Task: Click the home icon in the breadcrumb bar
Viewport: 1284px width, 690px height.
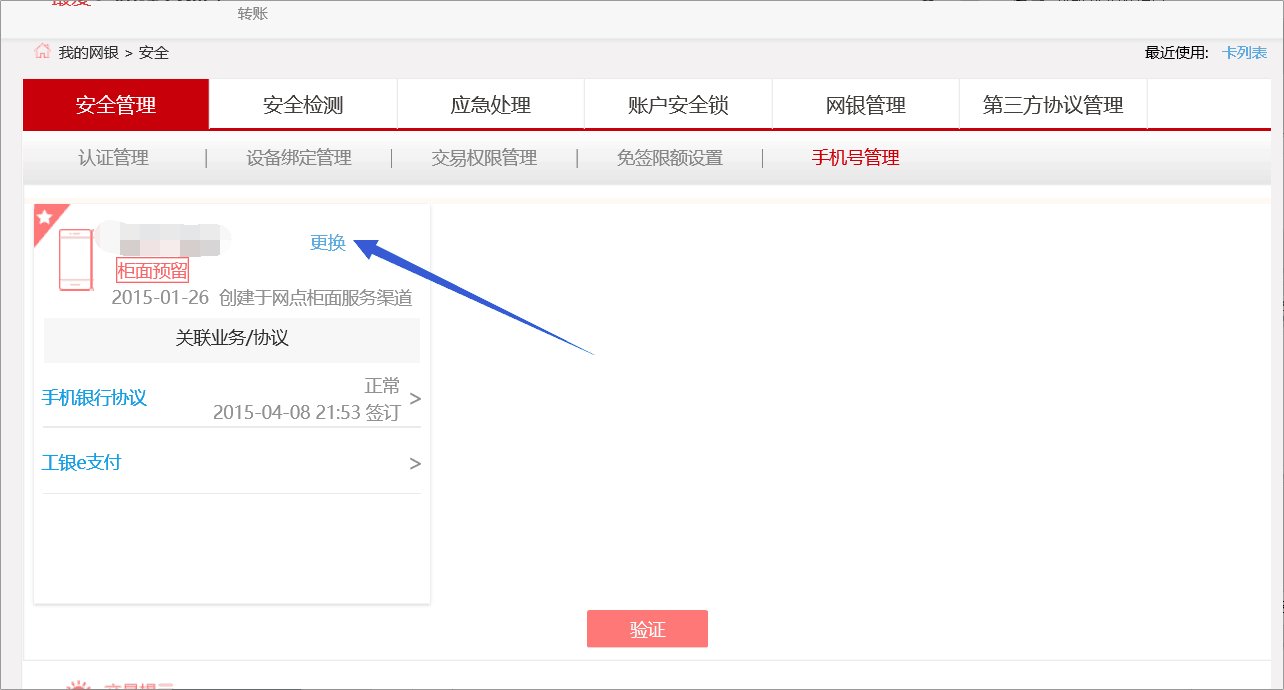Action: (x=40, y=53)
